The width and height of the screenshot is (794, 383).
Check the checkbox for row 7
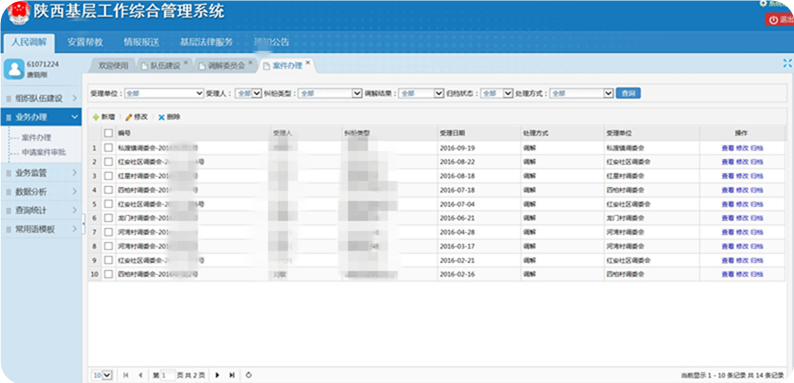coord(108,232)
